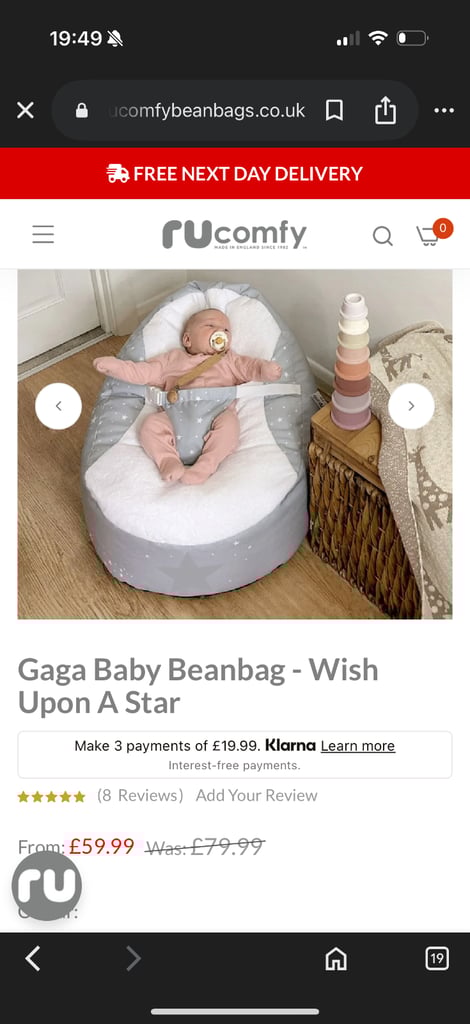The height and width of the screenshot is (1024, 470).
Task: Go back with browser back arrow
Action: tap(33, 958)
